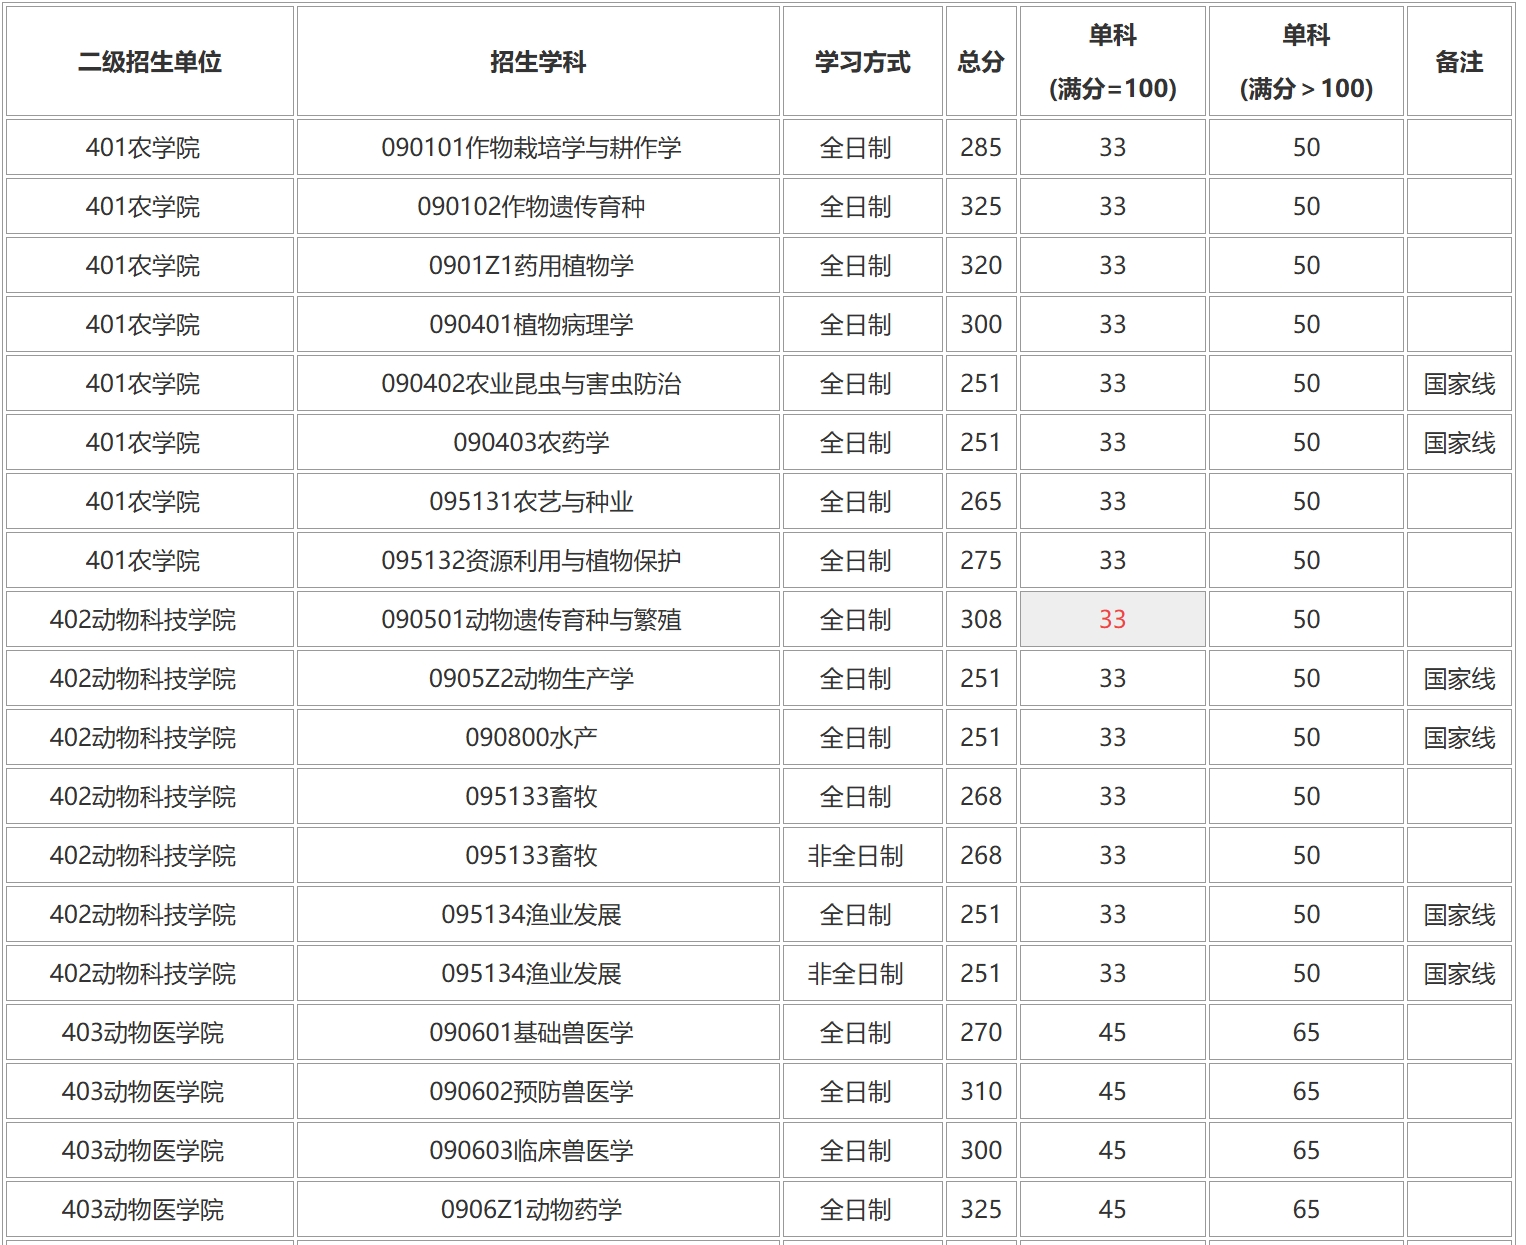The width and height of the screenshot is (1526, 1245).
Task: Click the 090601基础兽医学 subject cell
Action: (x=536, y=1032)
